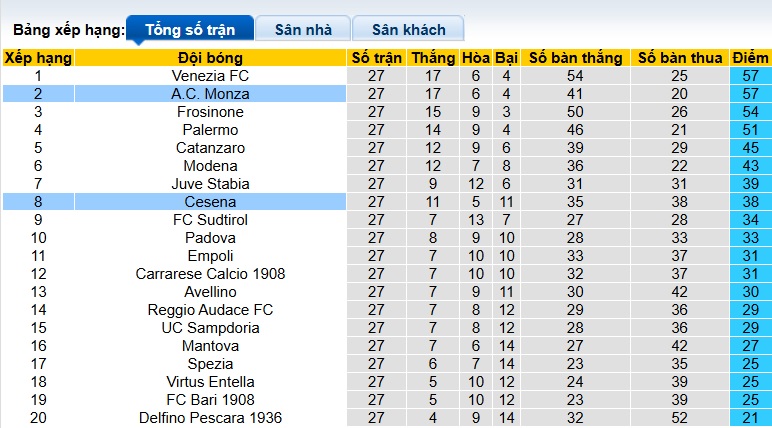
Task: Click the Venezia FC team name
Action: (210, 76)
